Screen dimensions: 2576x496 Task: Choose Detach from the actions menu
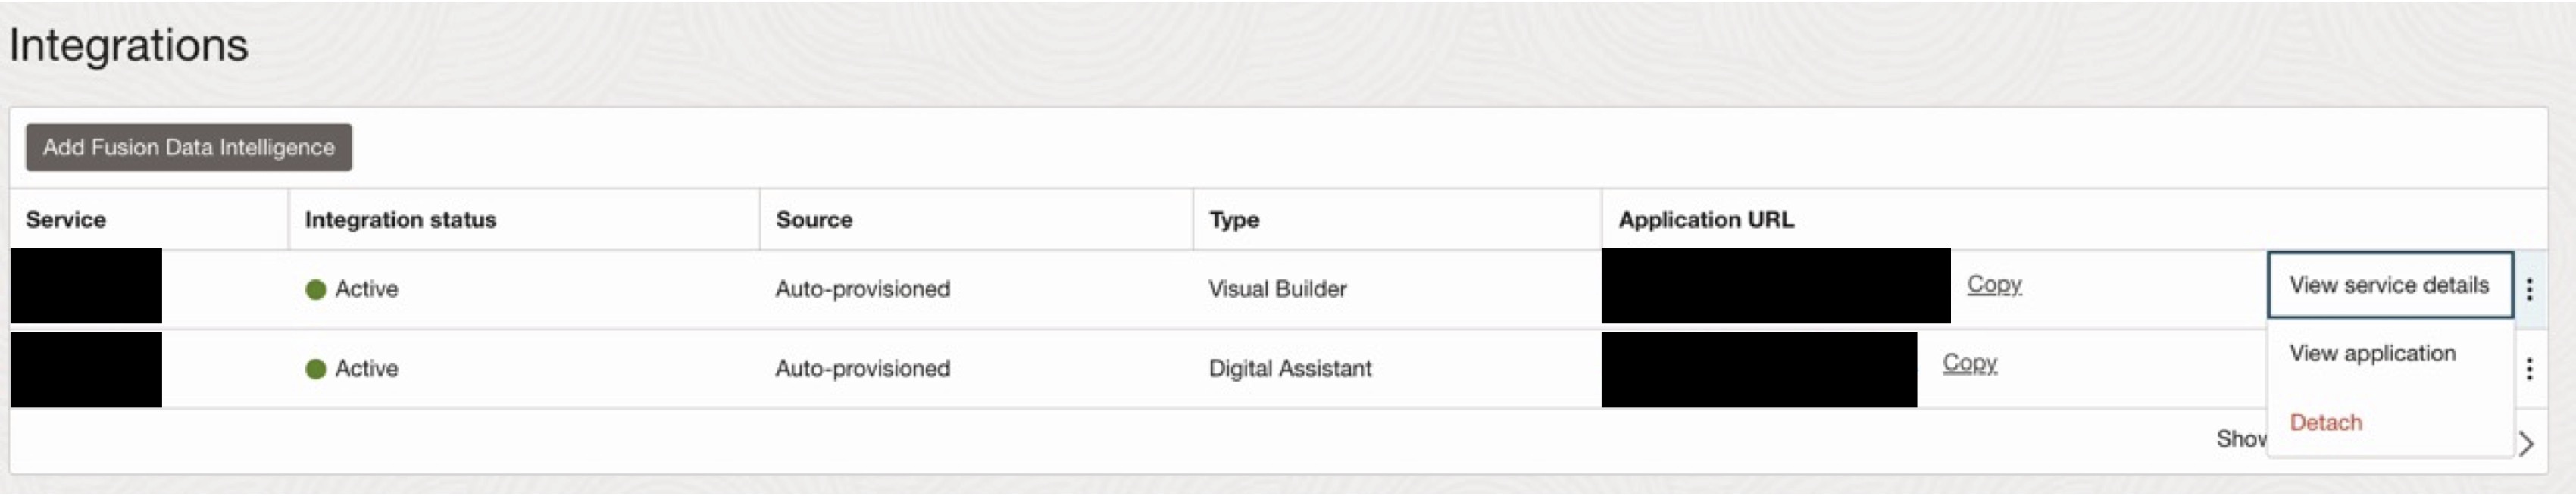[2326, 423]
